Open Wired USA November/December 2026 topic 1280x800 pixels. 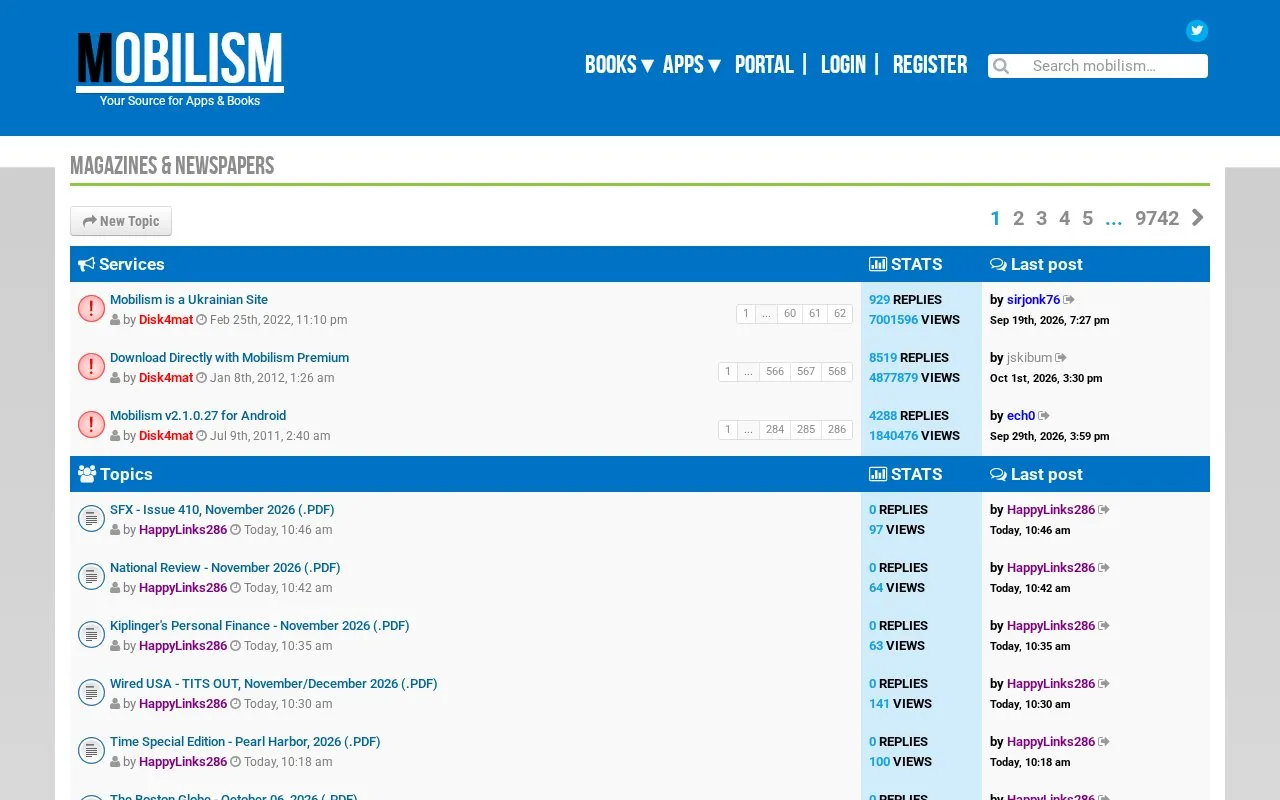click(273, 684)
